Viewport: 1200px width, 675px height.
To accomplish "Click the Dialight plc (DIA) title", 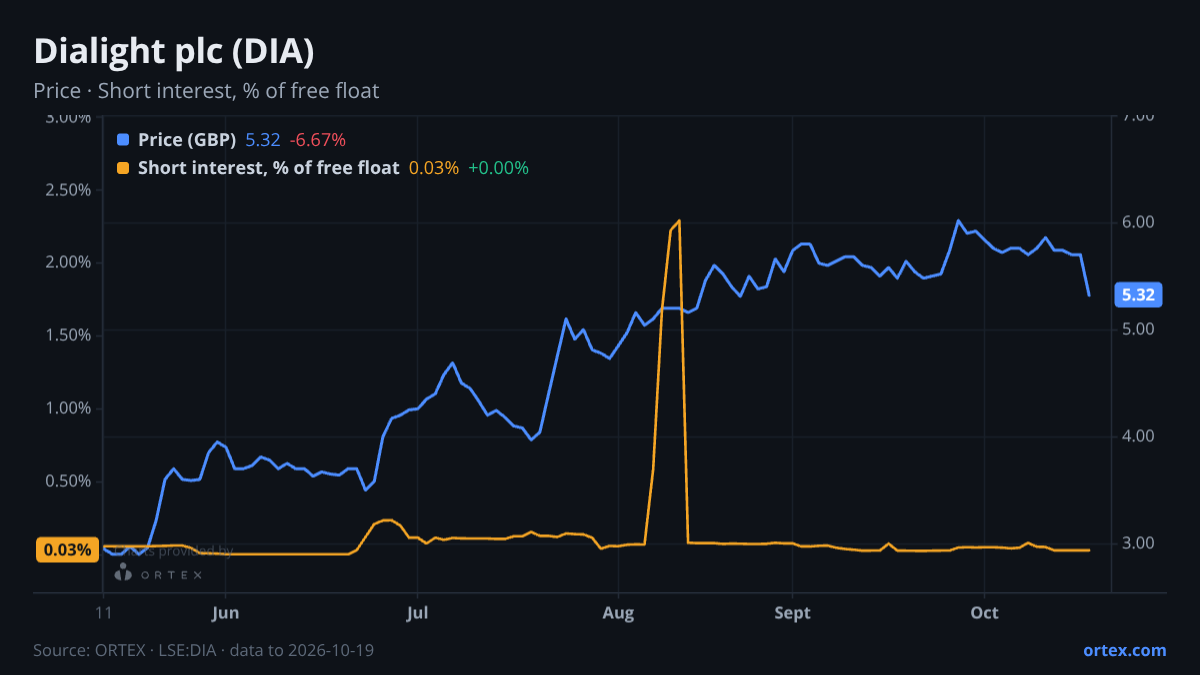I will point(174,52).
